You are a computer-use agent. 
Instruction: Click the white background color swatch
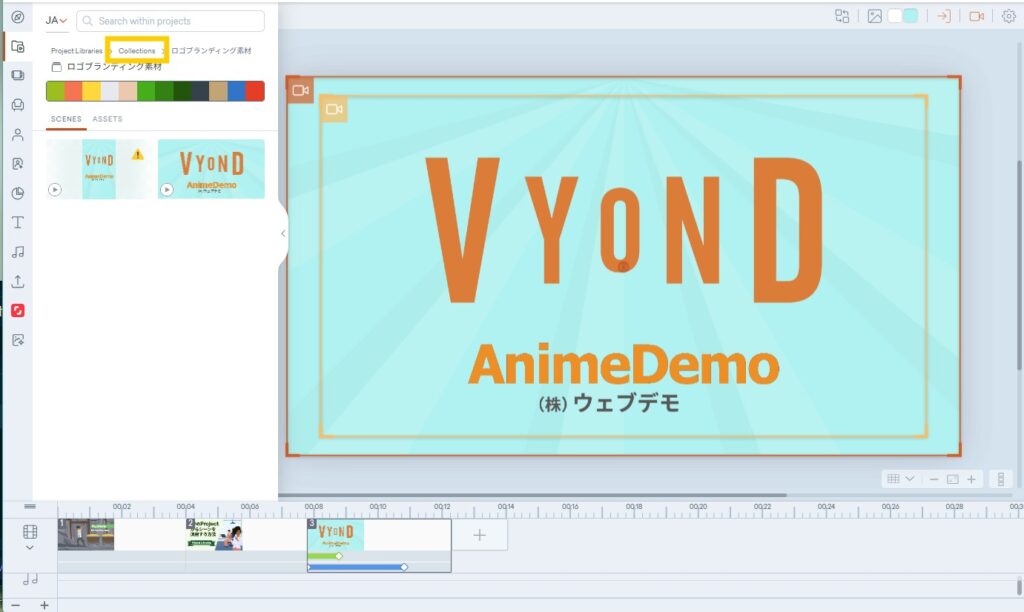tap(895, 16)
